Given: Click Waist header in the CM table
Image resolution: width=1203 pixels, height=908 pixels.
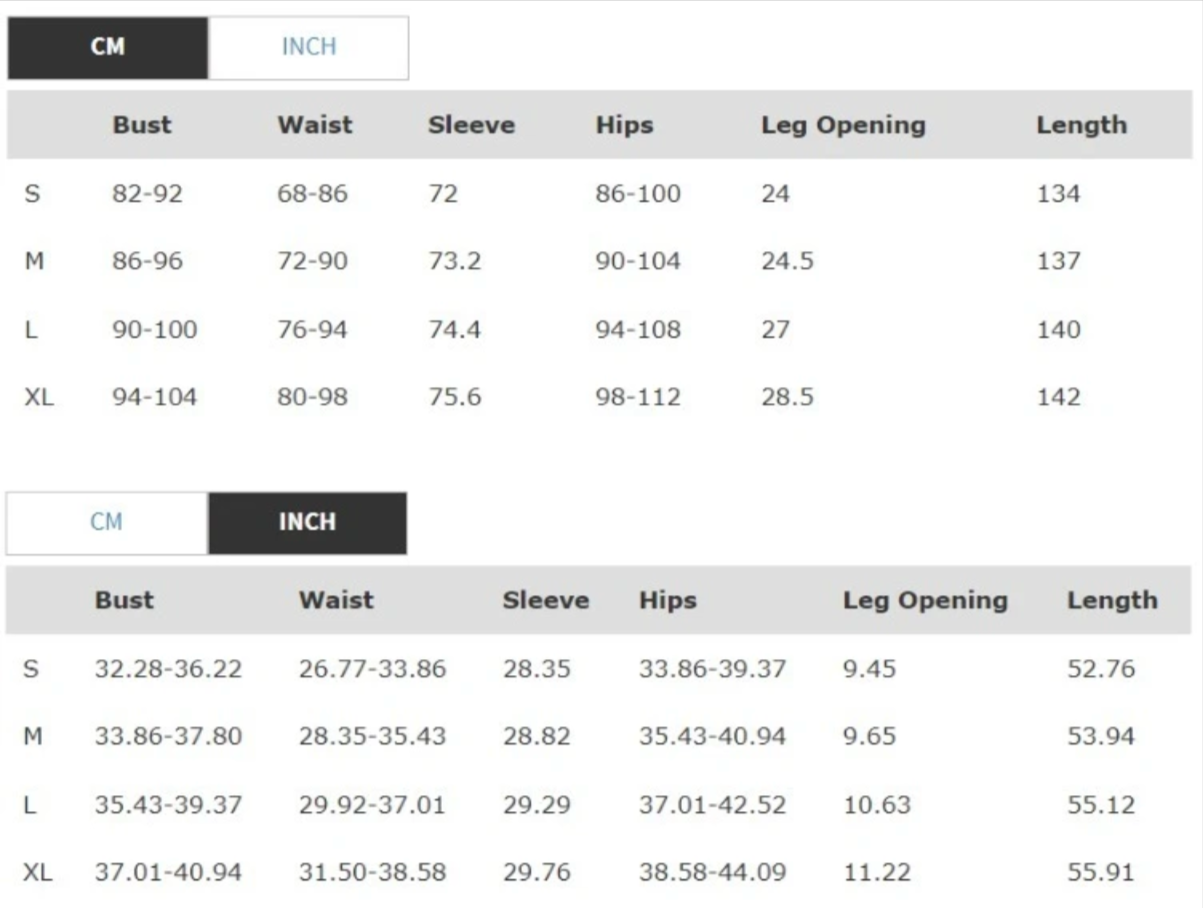Looking at the screenshot, I should click(315, 125).
